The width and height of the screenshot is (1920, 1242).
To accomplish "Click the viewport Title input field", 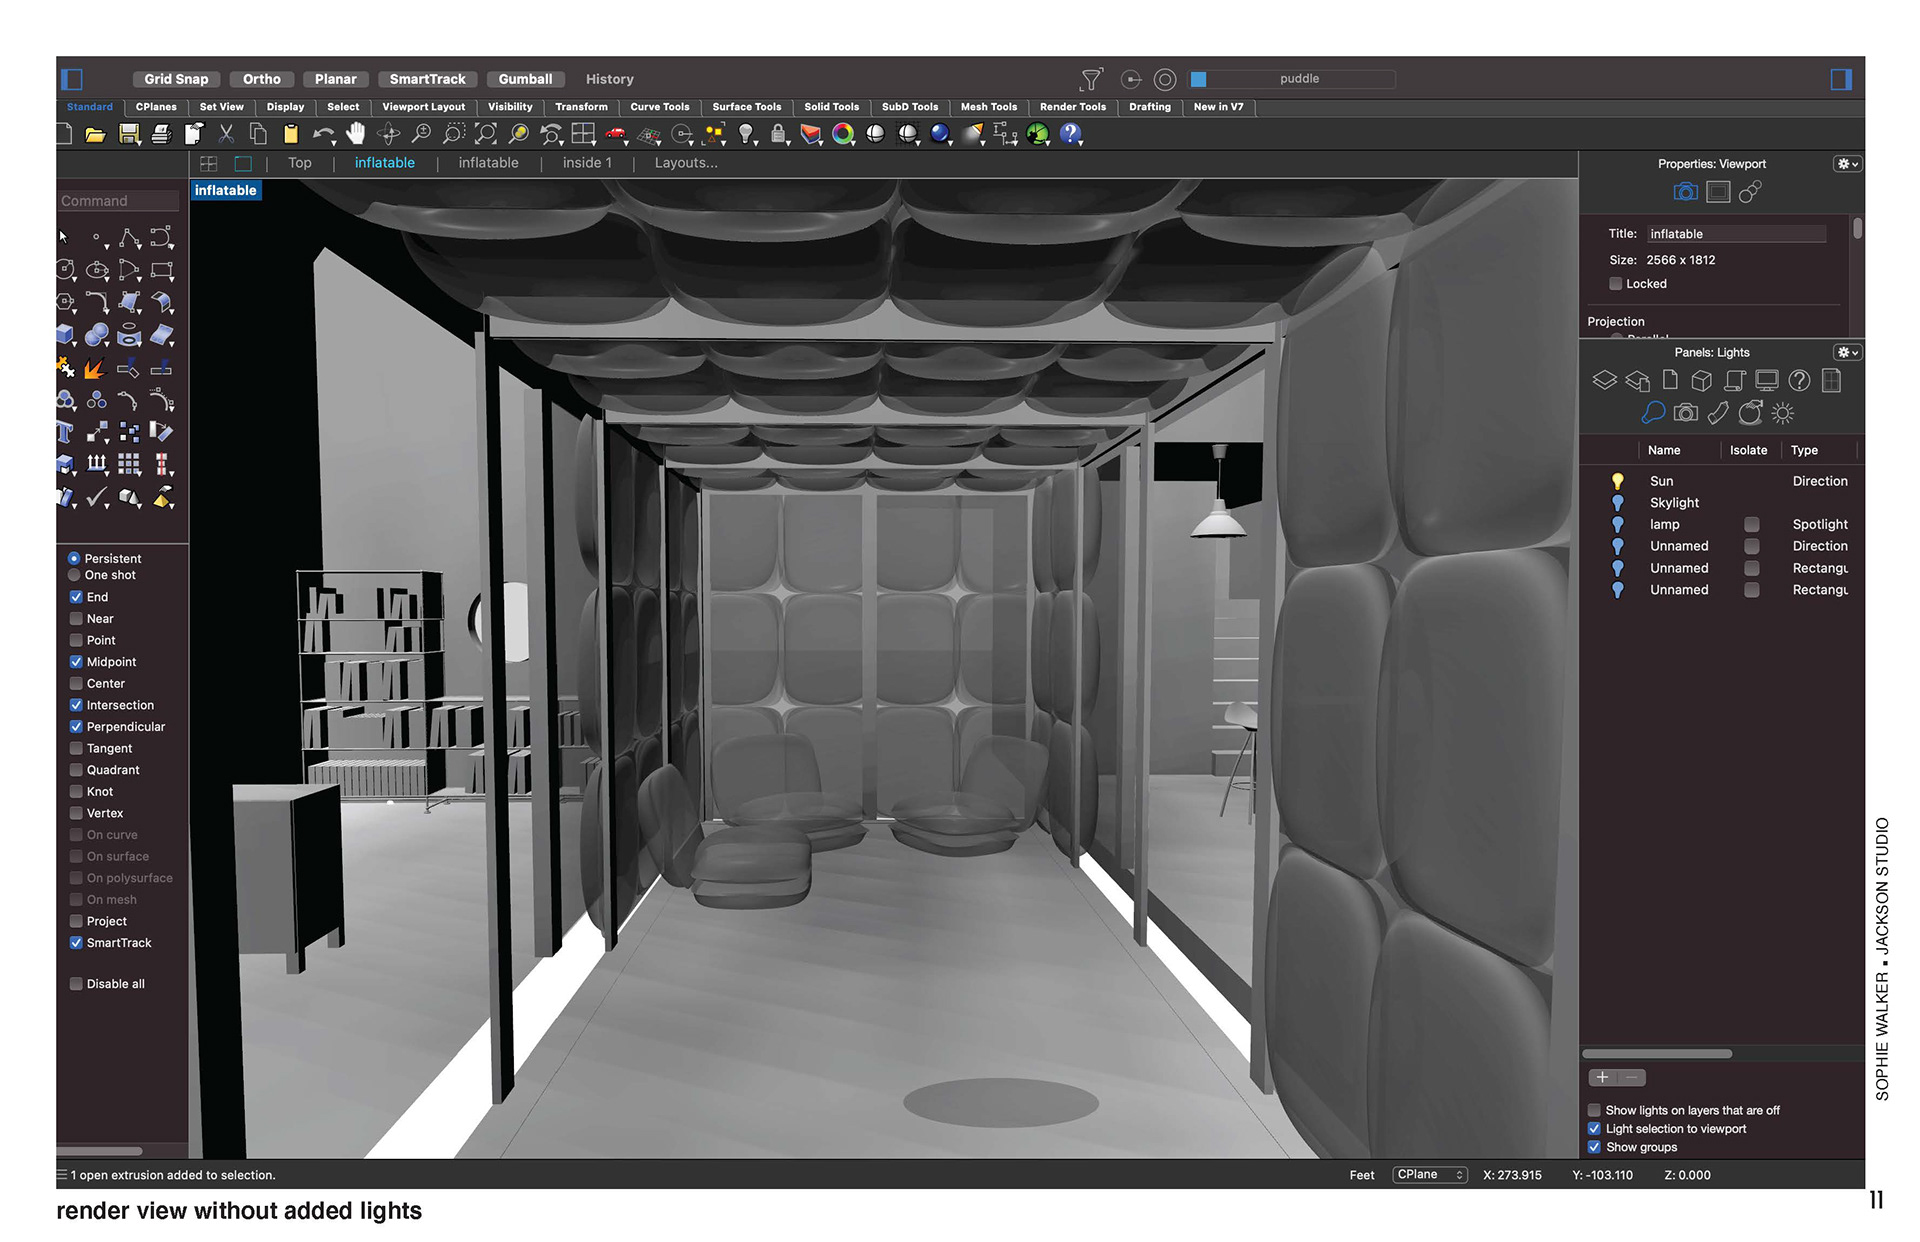I will (1736, 234).
